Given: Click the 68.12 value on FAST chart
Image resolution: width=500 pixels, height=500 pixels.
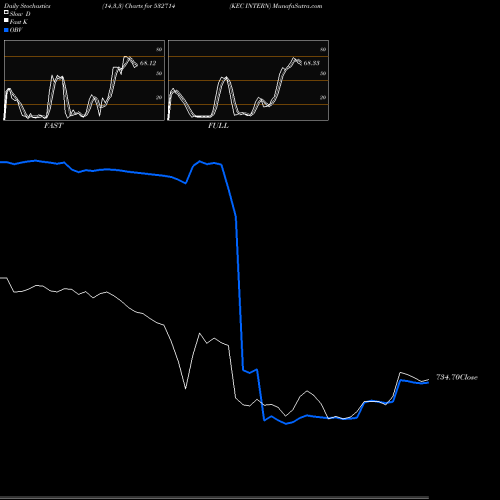Looking at the screenshot, I should tap(148, 63).
